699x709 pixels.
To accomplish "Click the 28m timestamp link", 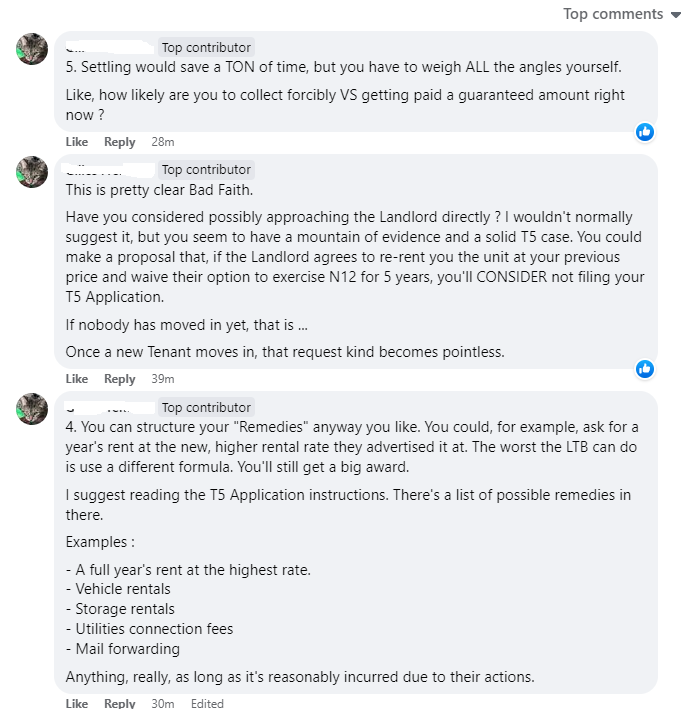I will (163, 142).
